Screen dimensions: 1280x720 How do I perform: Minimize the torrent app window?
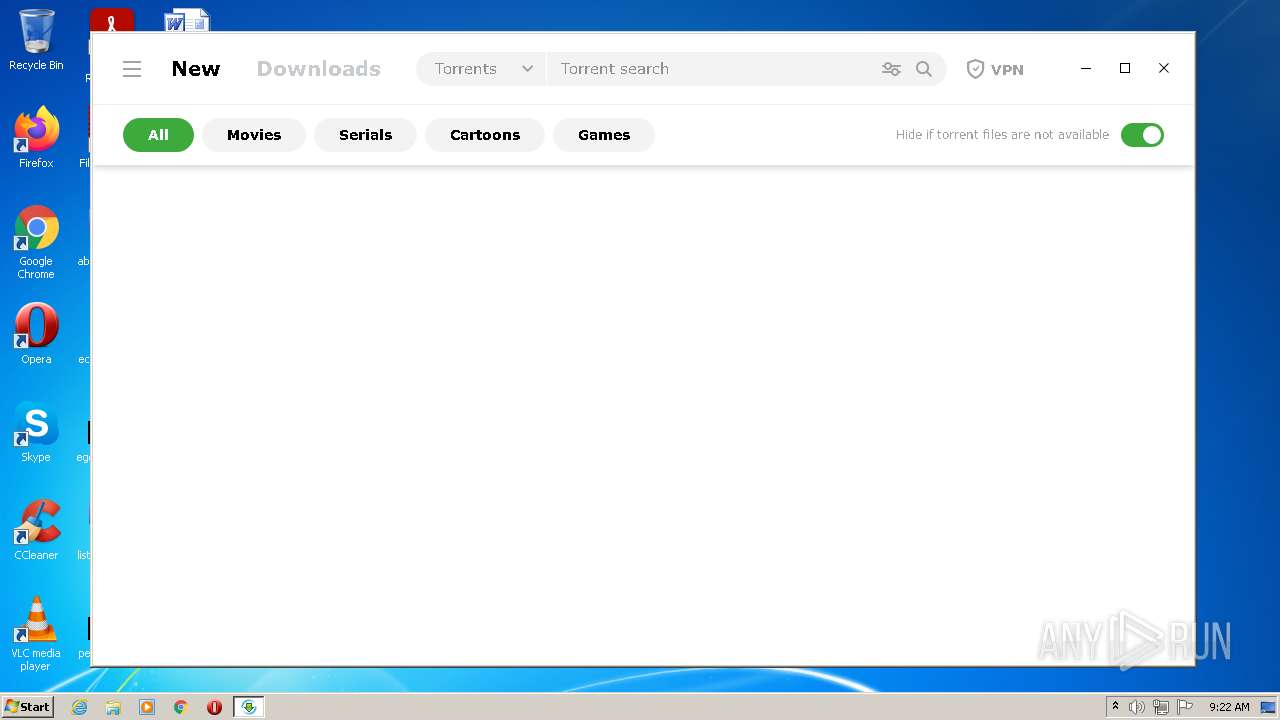pyautogui.click(x=1086, y=68)
